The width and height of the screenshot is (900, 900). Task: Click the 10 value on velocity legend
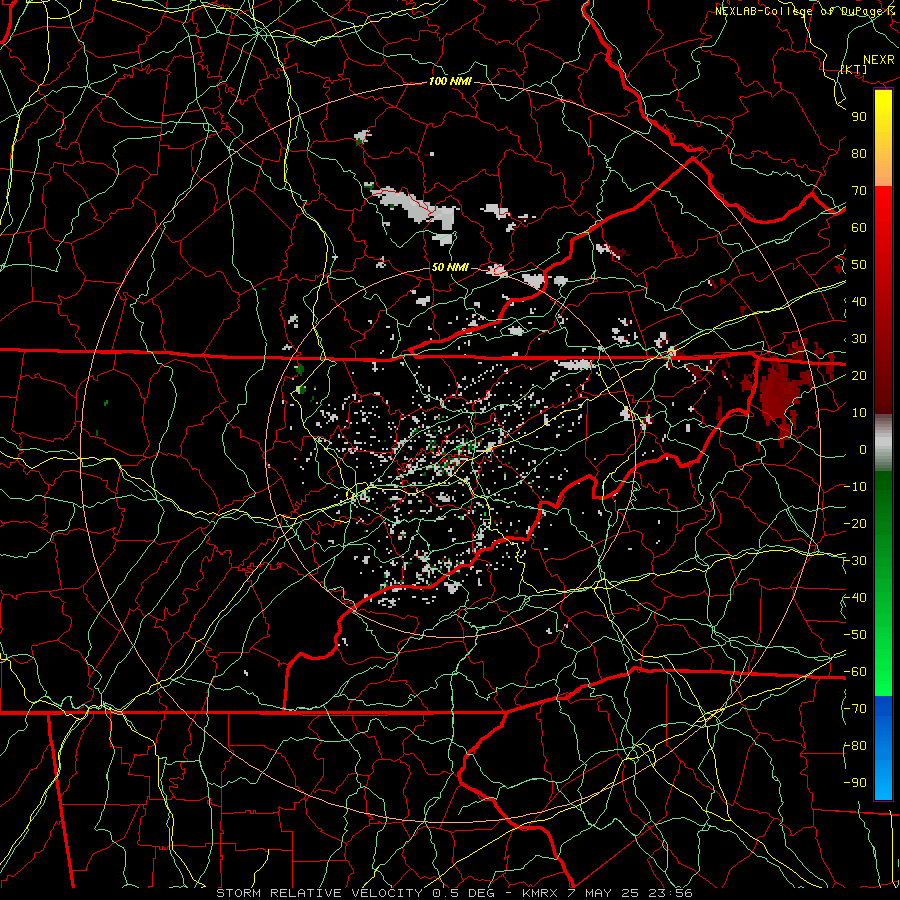pyautogui.click(x=859, y=413)
